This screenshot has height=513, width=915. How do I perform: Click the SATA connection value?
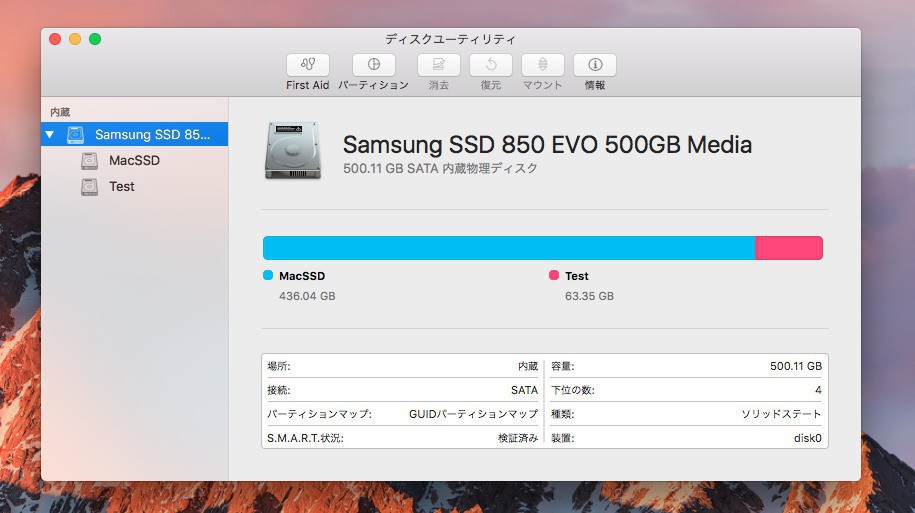pos(524,390)
